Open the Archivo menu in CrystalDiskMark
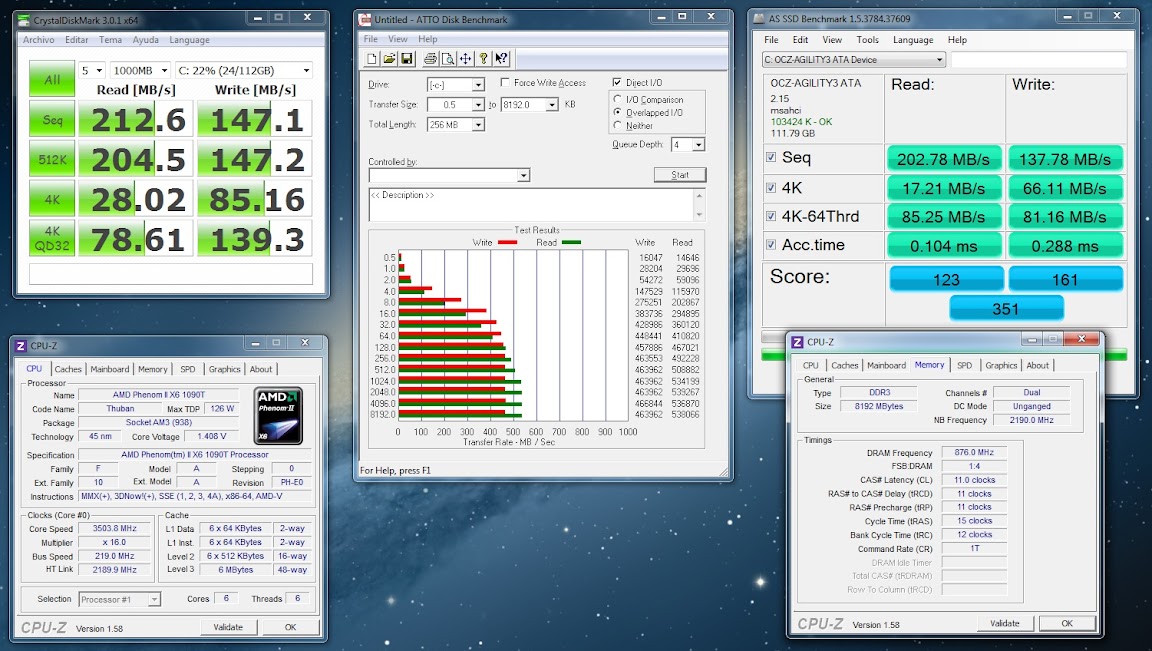 tap(38, 40)
